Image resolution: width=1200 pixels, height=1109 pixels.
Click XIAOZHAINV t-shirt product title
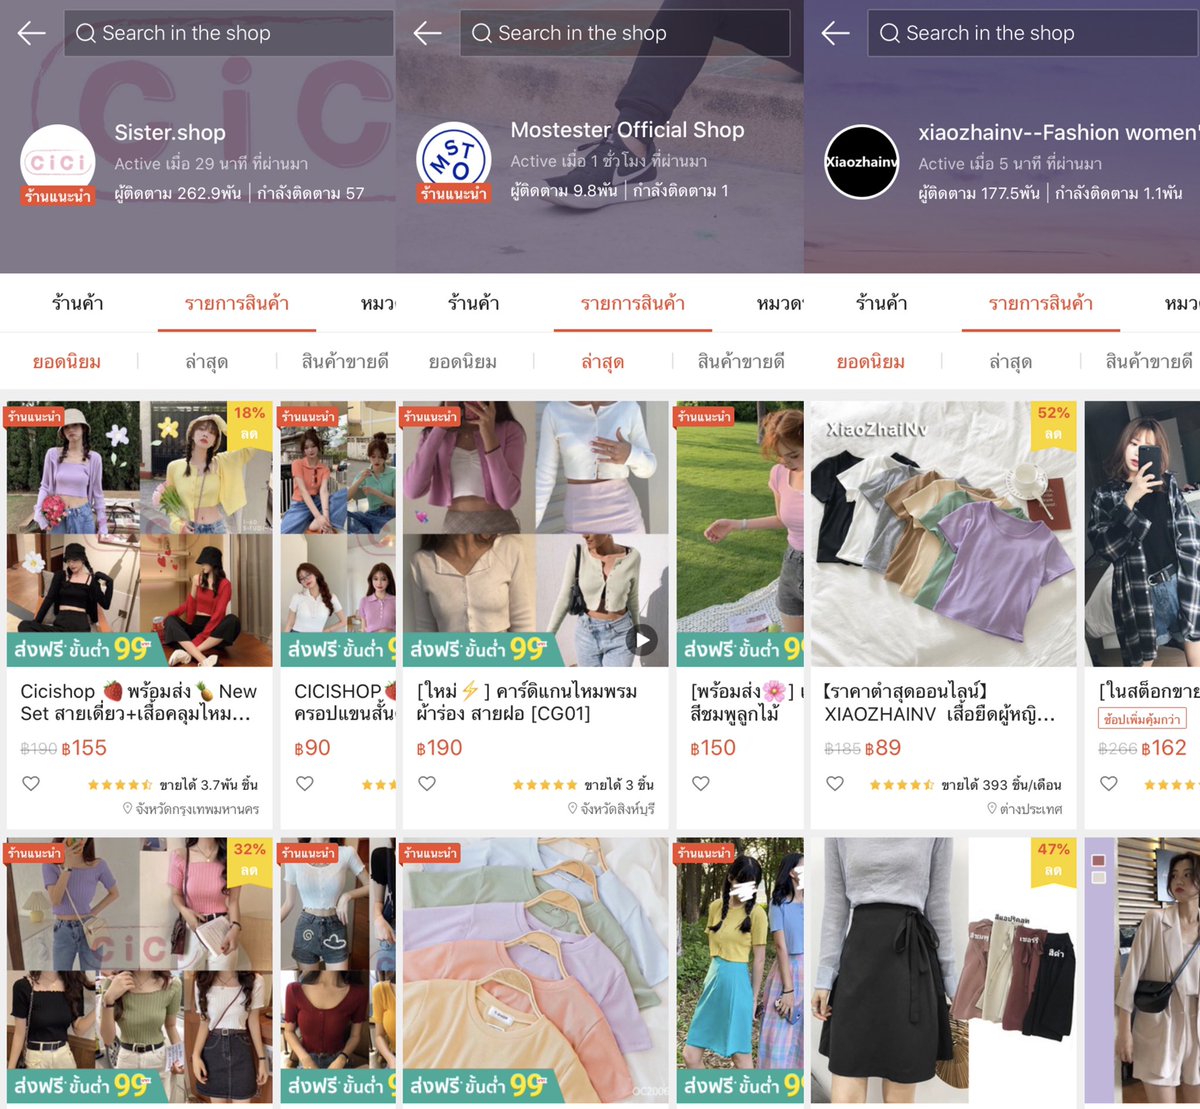[x=940, y=702]
